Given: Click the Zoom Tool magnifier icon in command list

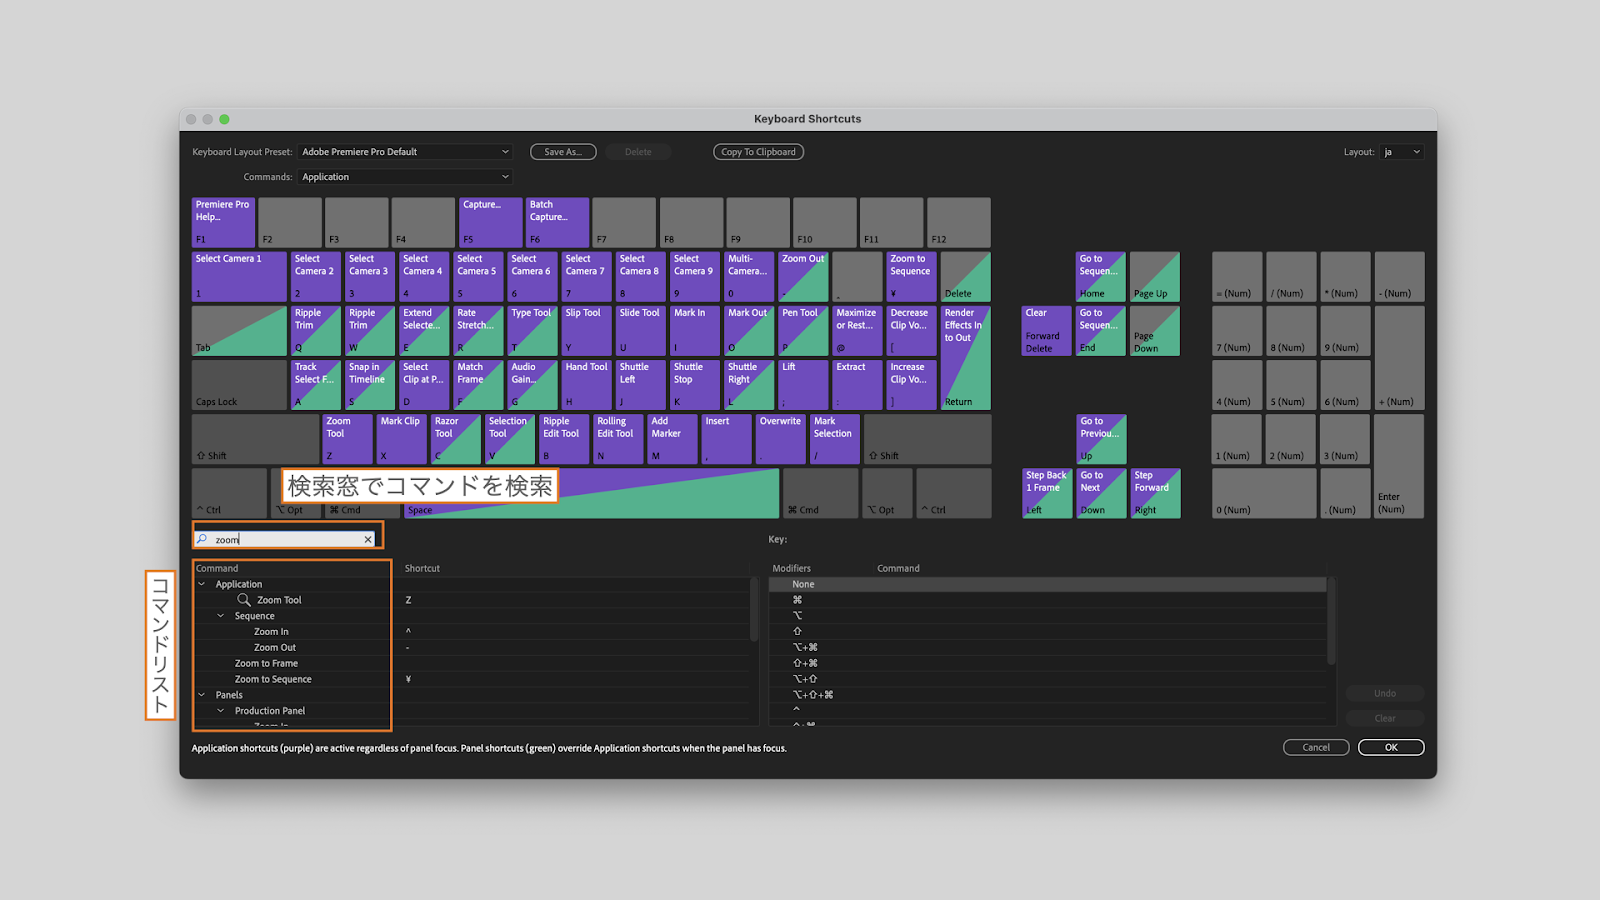Looking at the screenshot, I should coord(244,600).
